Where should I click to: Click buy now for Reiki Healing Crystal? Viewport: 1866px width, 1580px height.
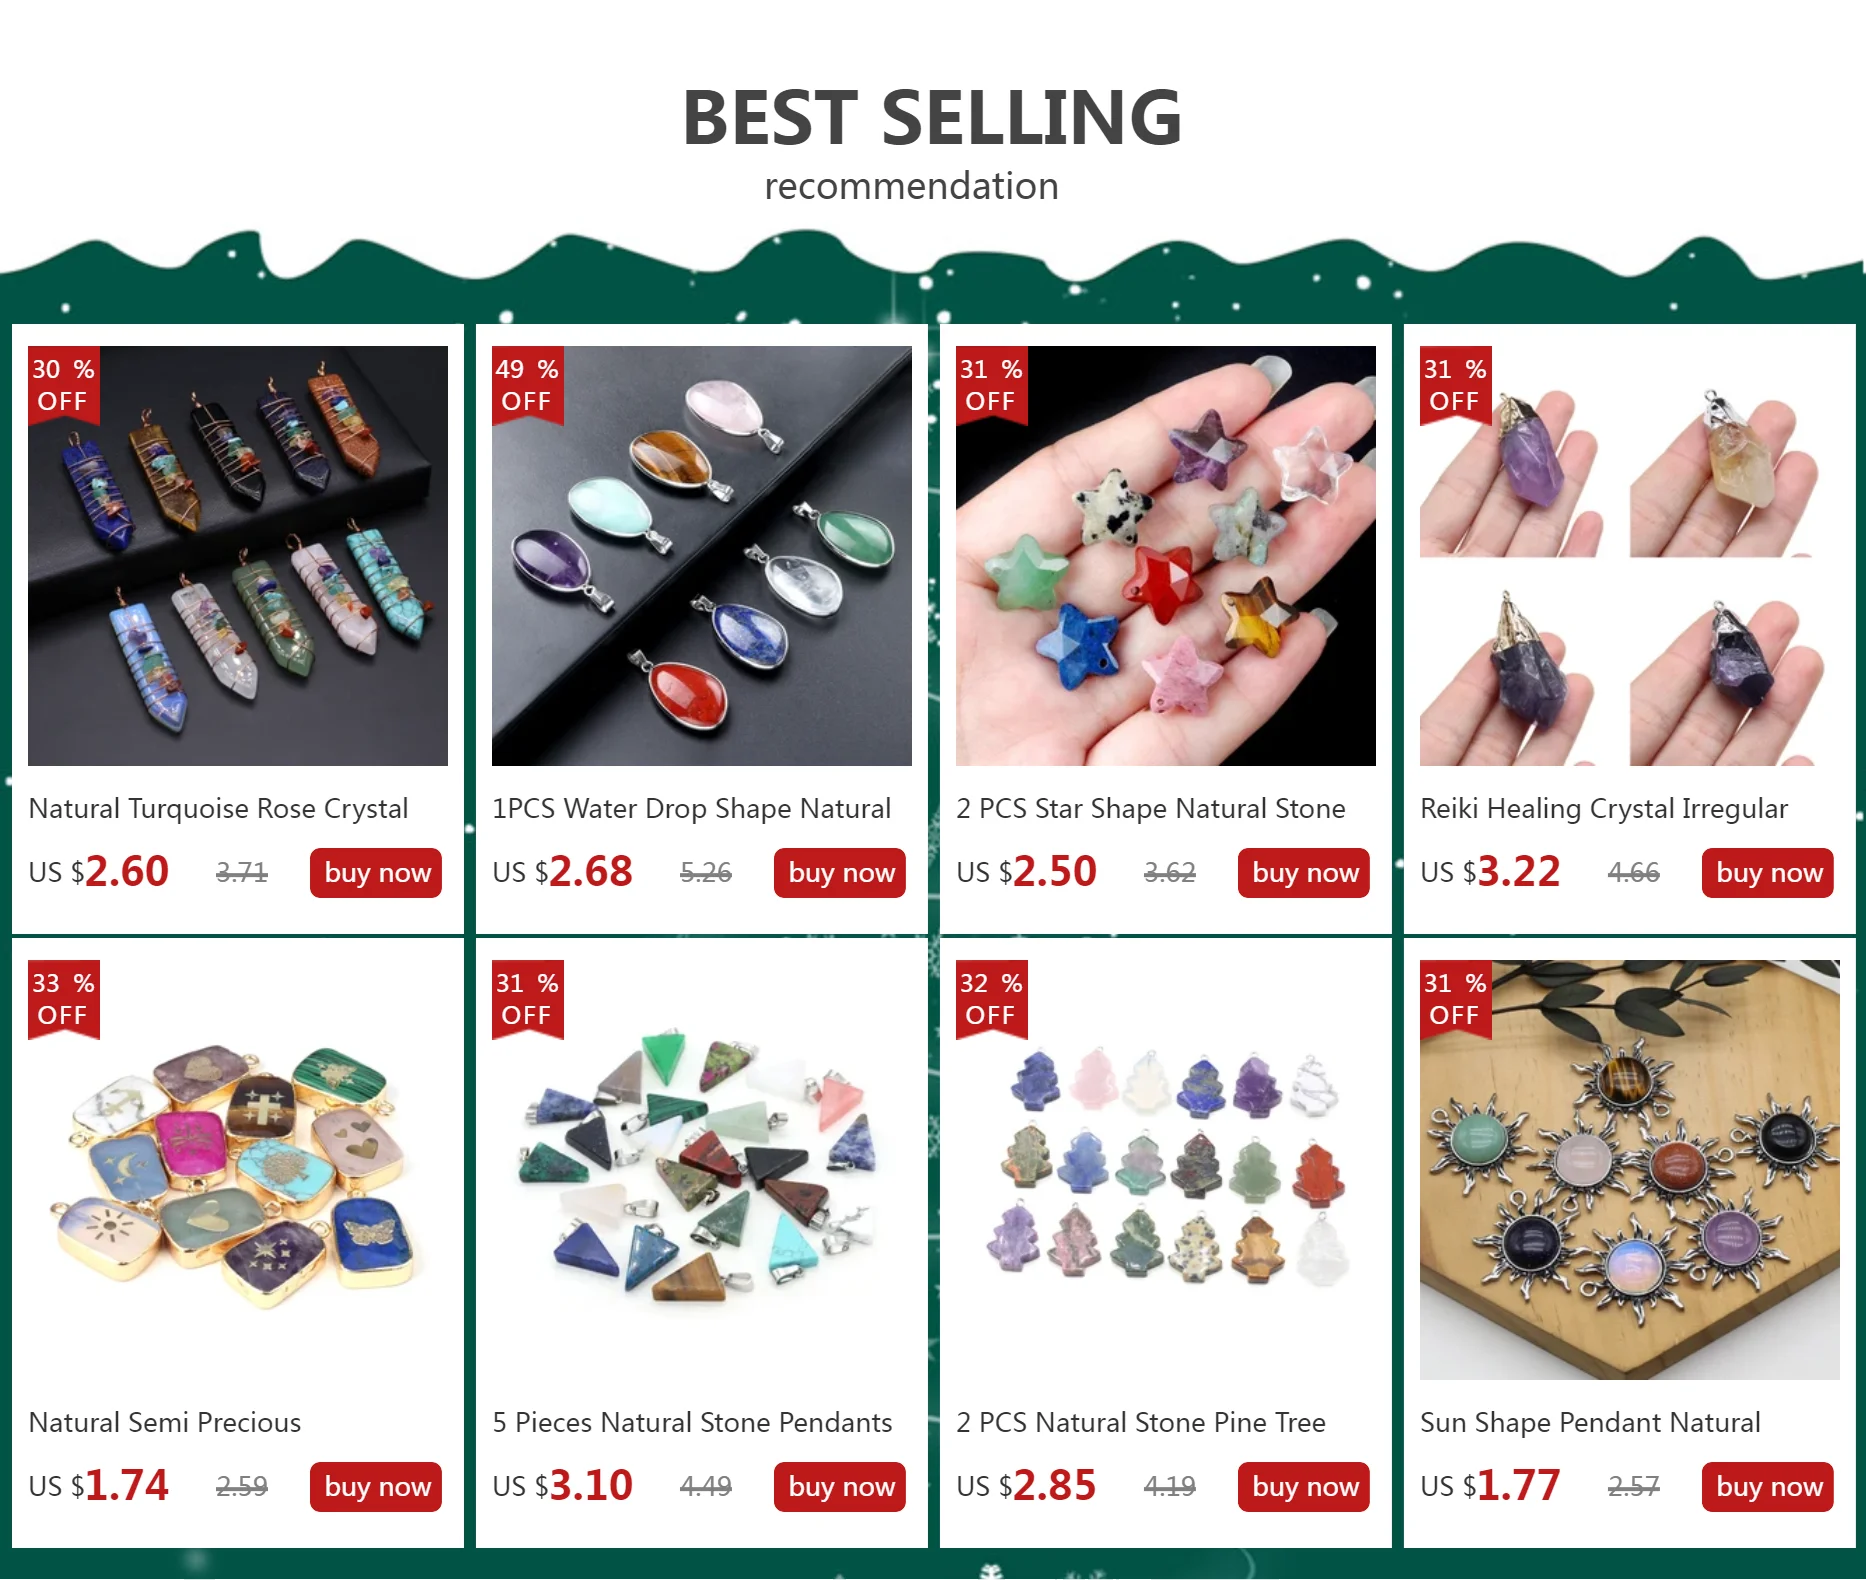1768,873
